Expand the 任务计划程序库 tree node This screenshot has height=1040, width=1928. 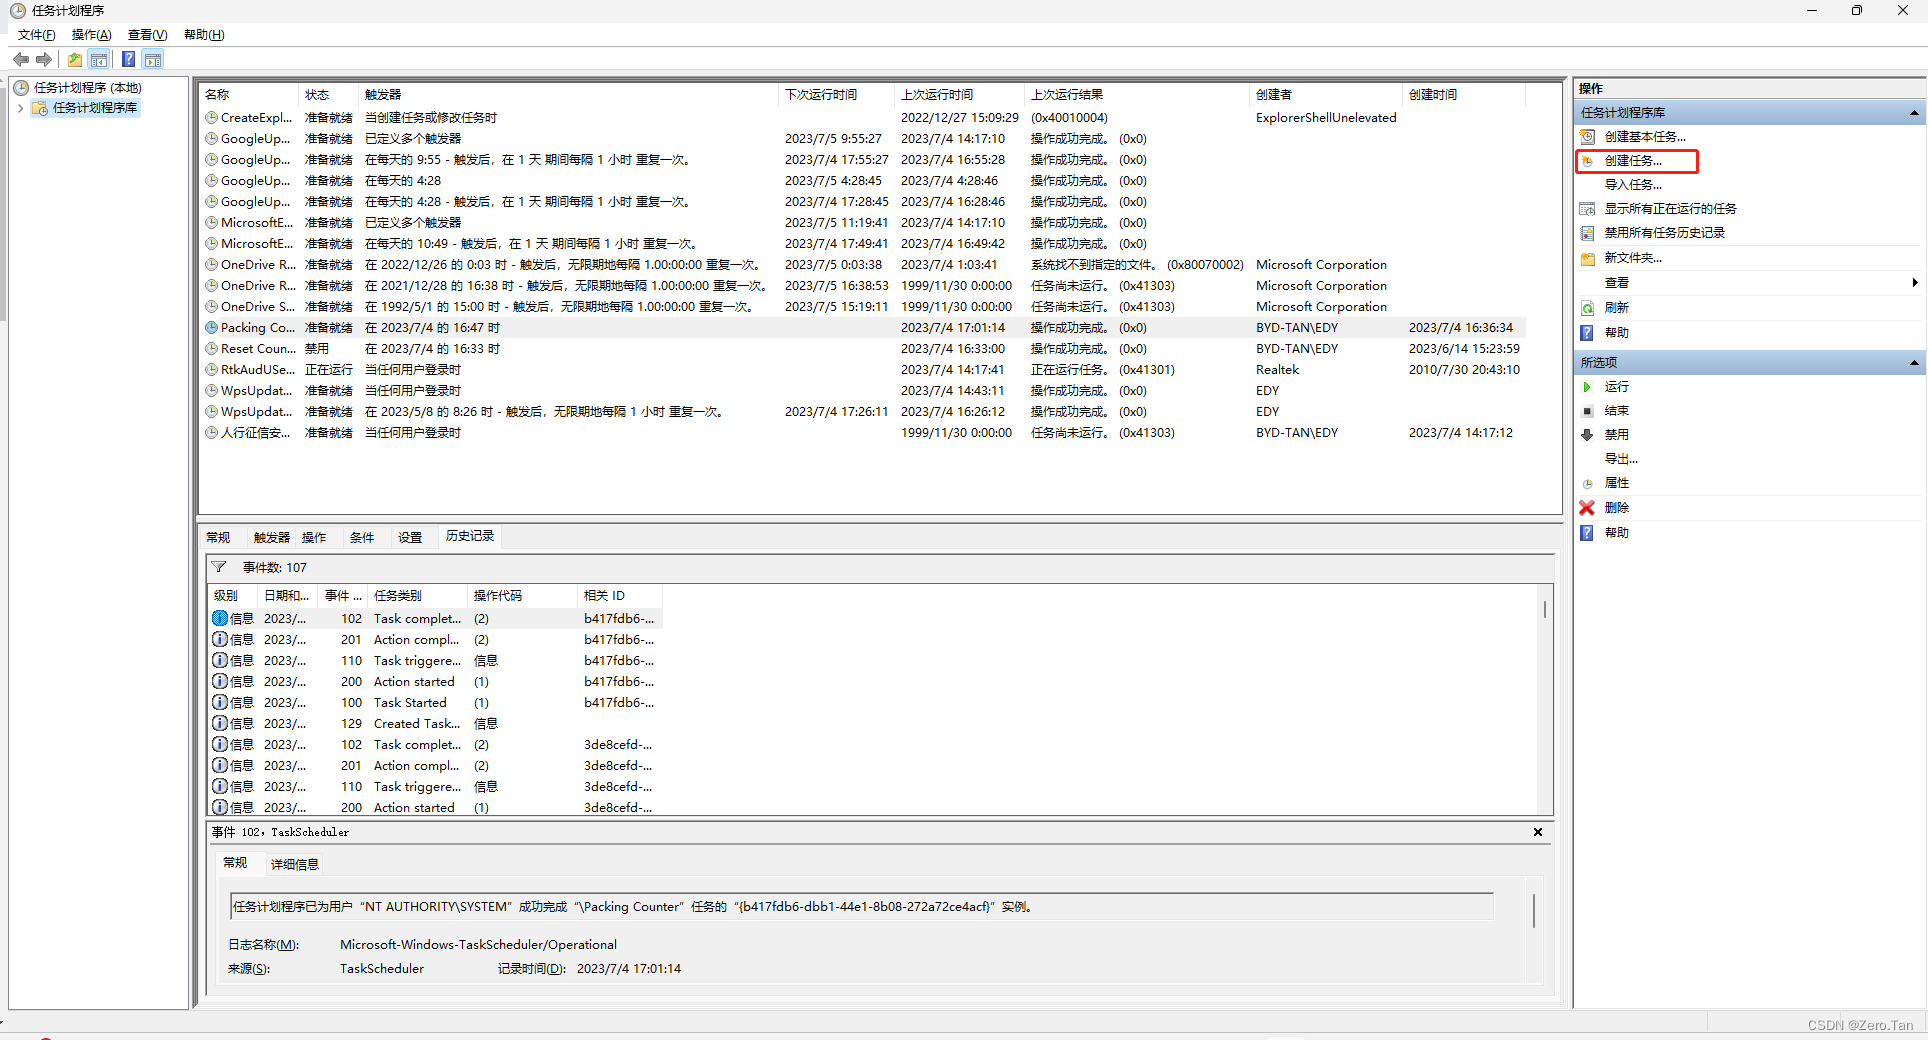pos(20,108)
